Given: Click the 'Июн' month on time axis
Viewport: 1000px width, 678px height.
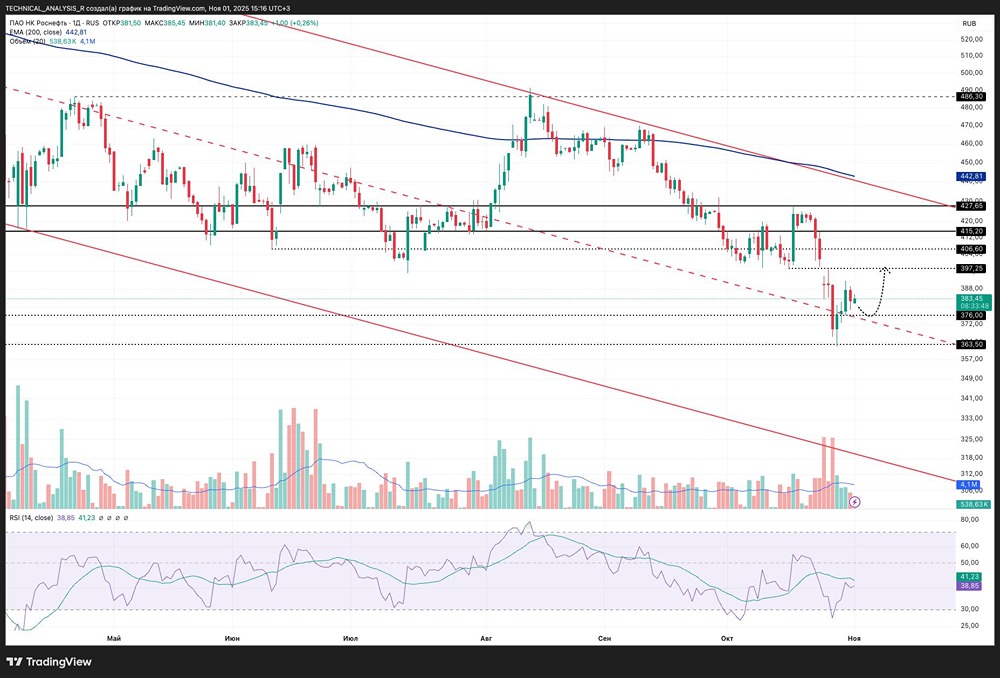Looking at the screenshot, I should point(232,638).
